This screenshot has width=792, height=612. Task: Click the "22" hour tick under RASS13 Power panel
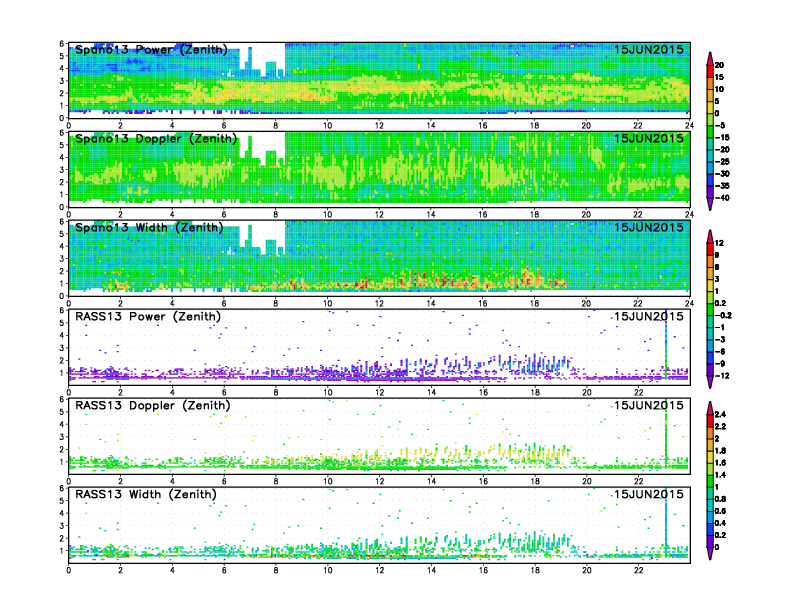click(x=637, y=392)
